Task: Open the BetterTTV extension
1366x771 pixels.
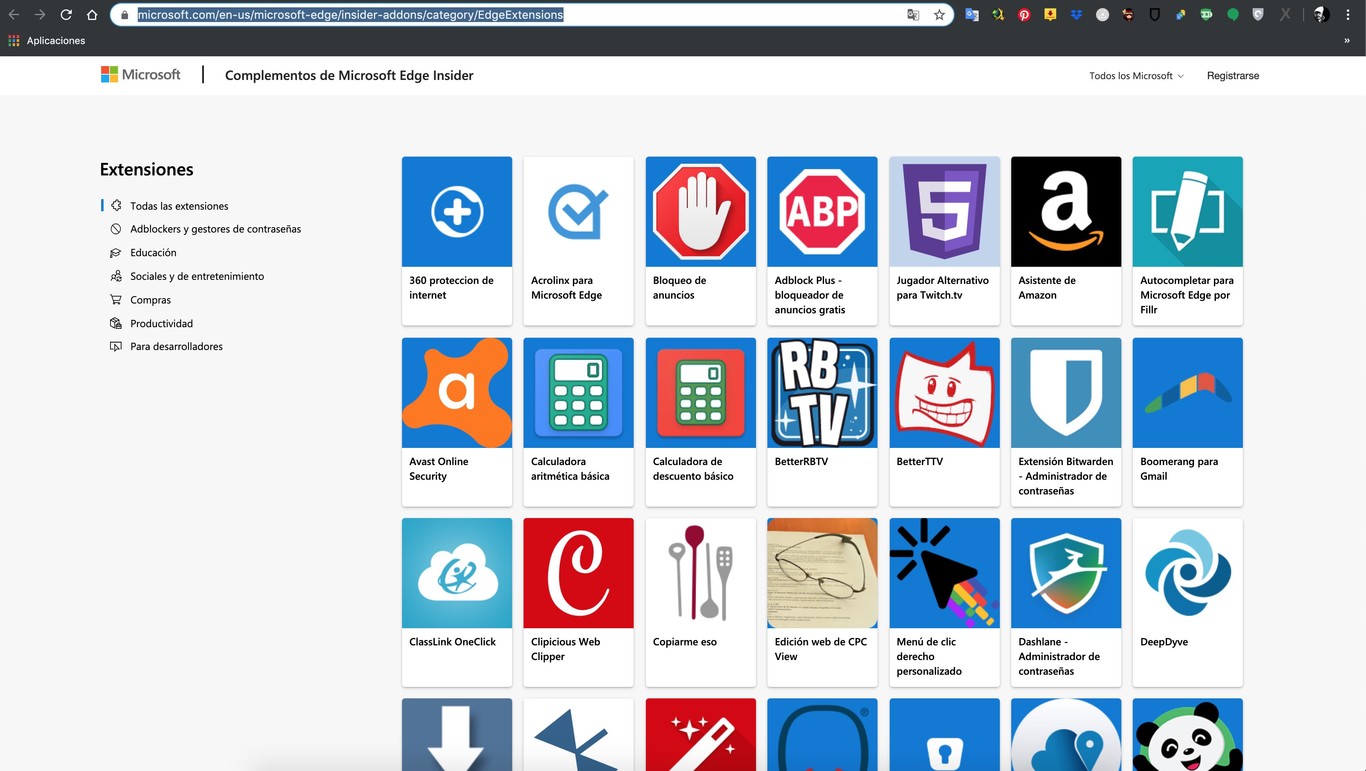Action: pos(943,393)
